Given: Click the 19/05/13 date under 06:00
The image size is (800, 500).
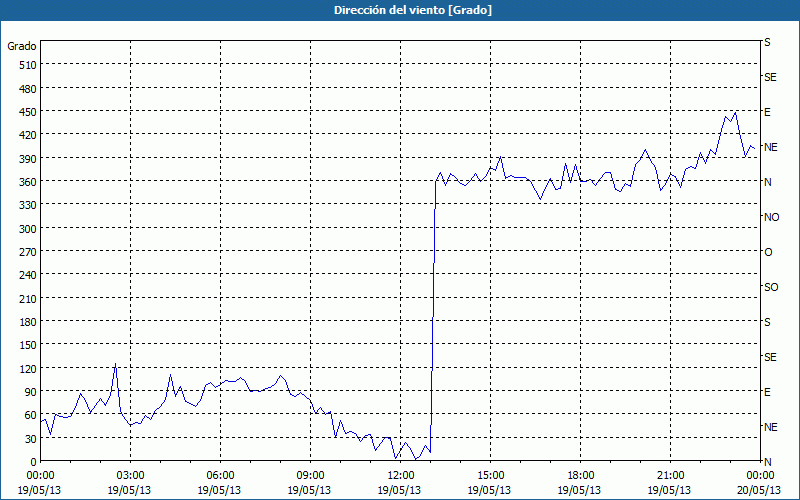Looking at the screenshot, I should coord(219,490).
